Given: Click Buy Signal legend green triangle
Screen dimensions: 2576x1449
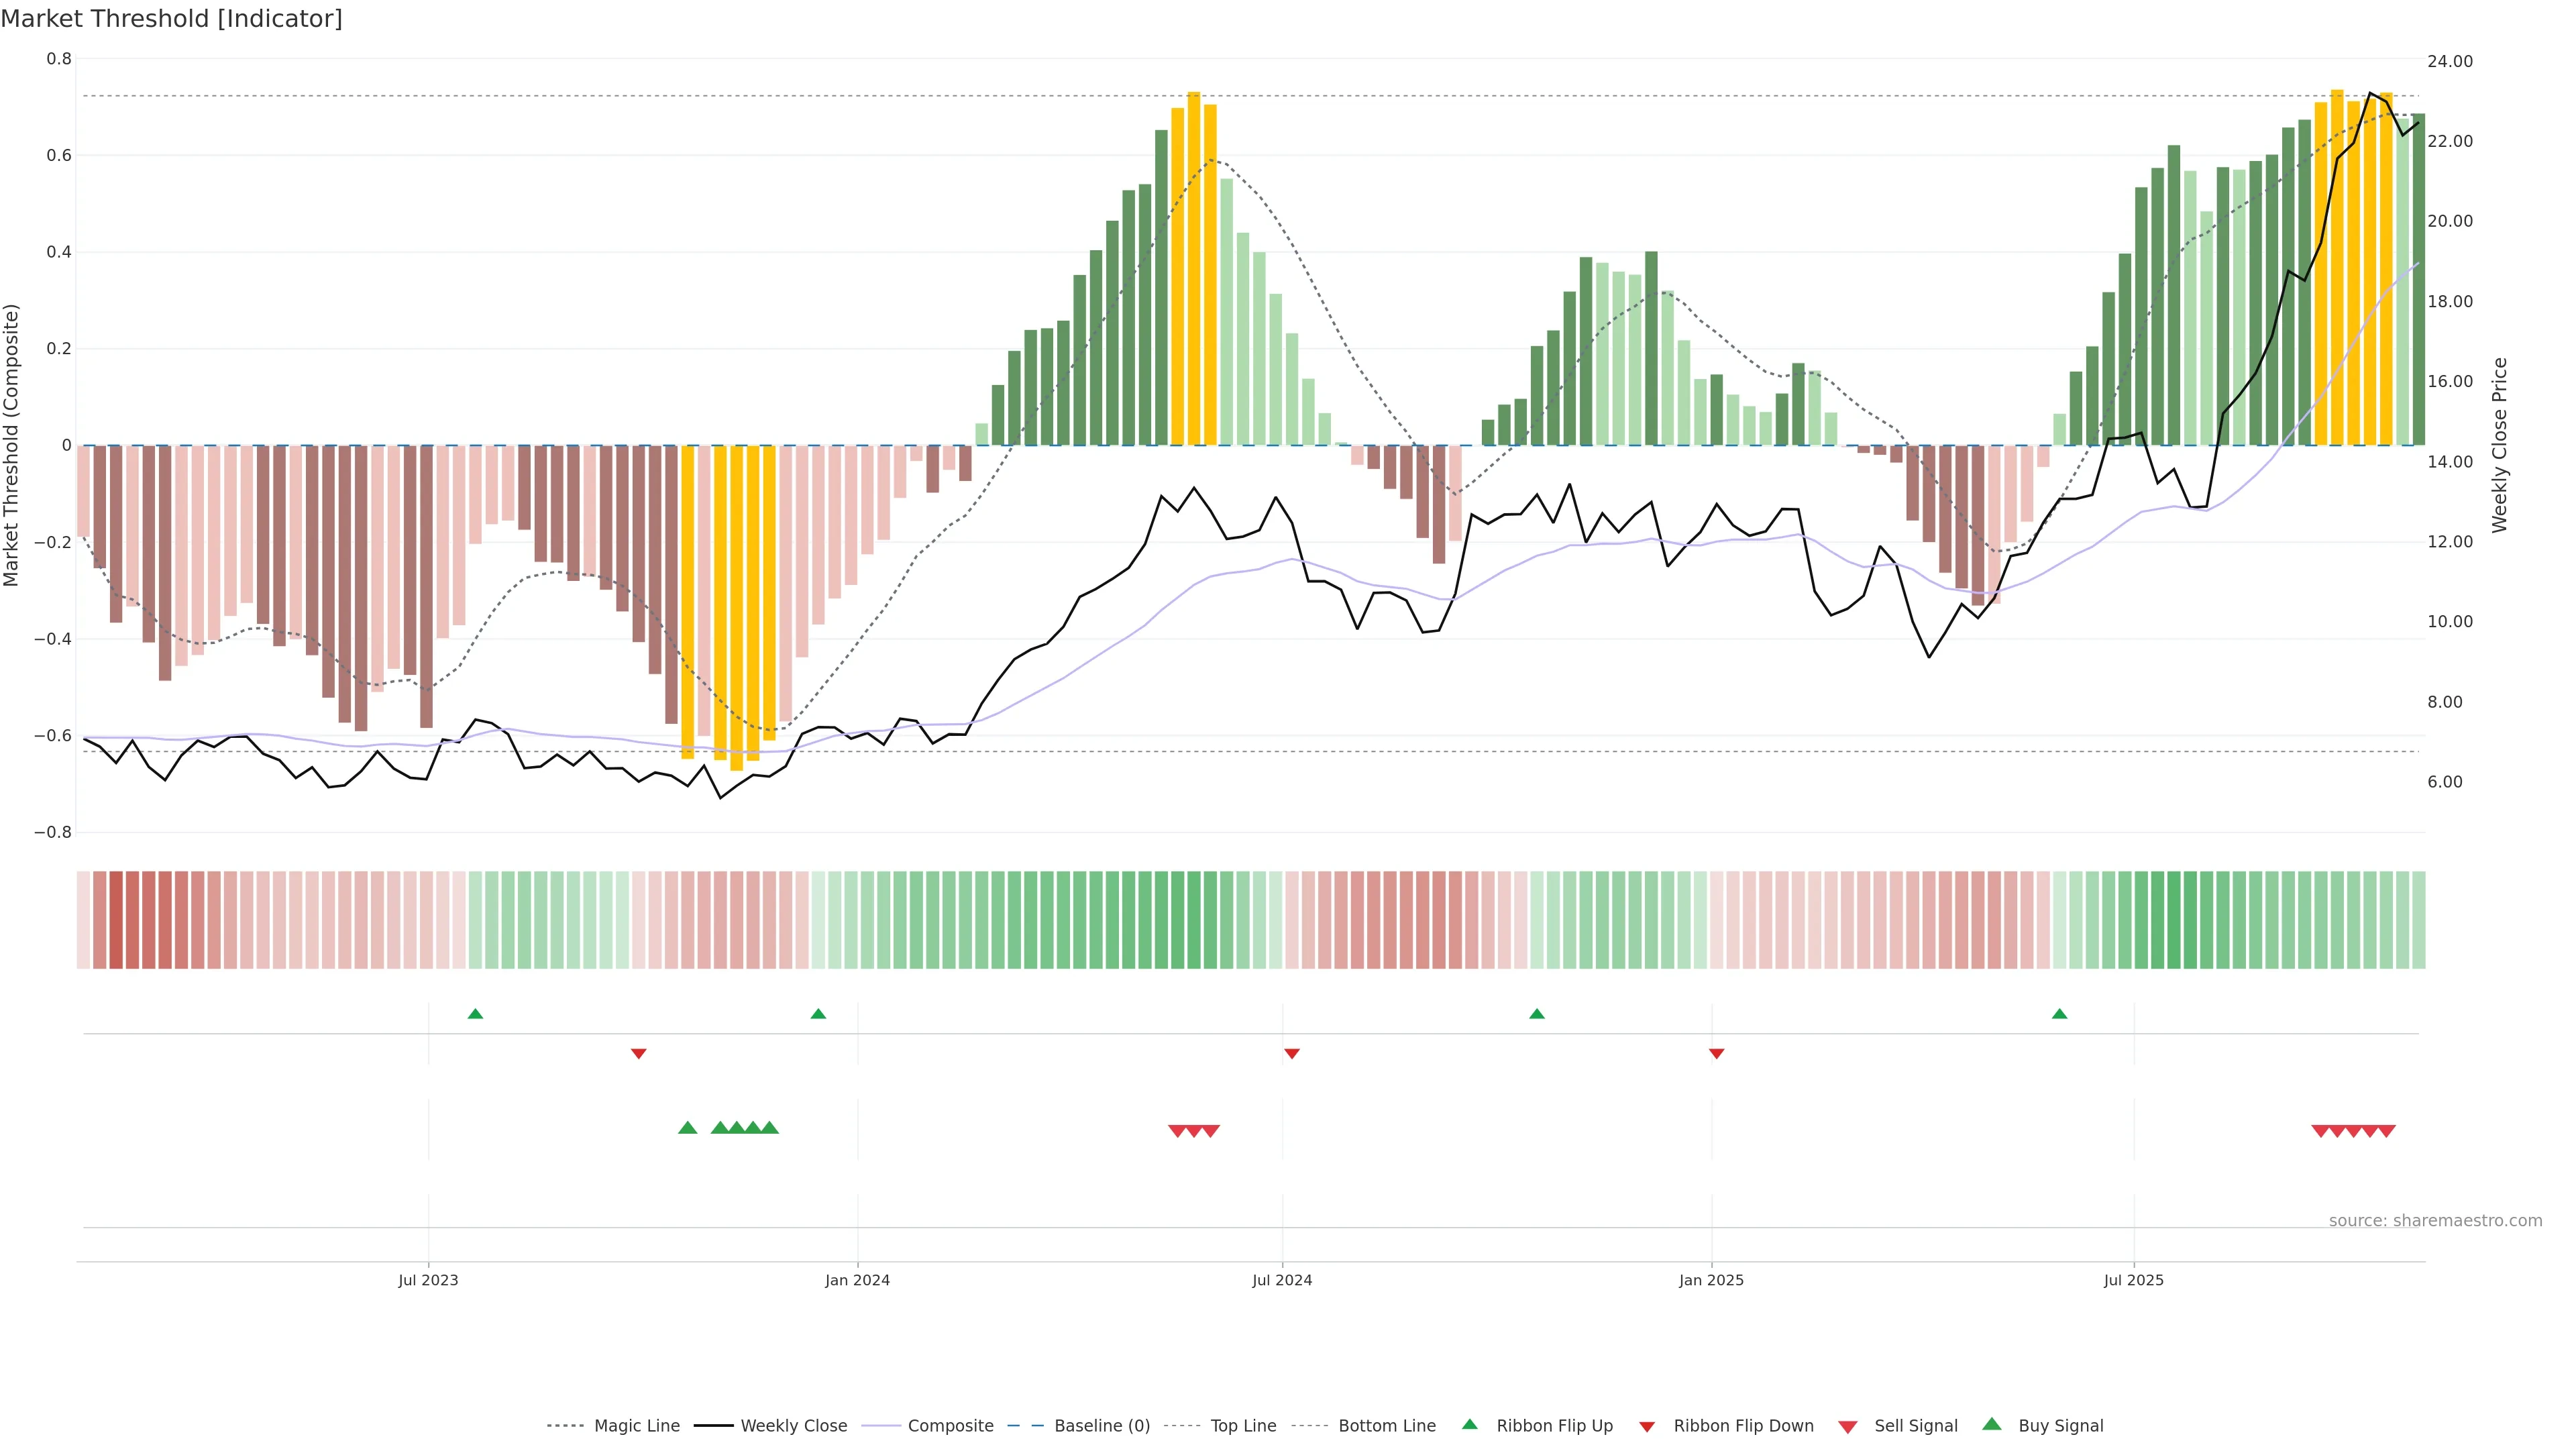Looking at the screenshot, I should (1991, 1425).
